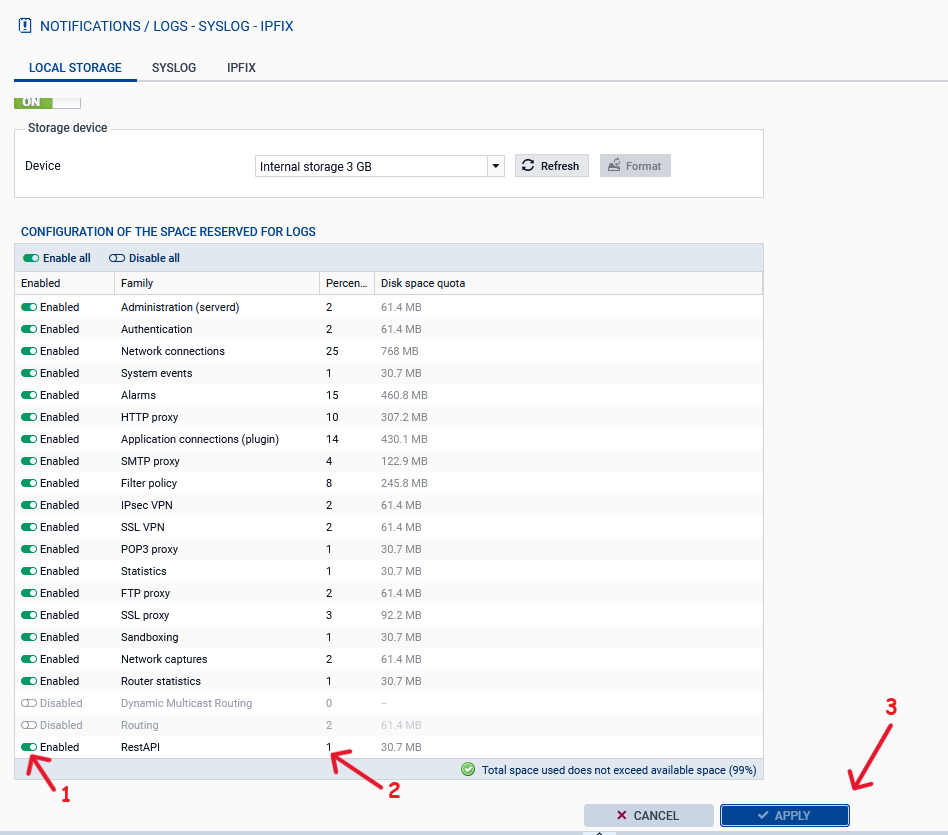Enable the Dynamic Multicast Routing toggle
The height and width of the screenshot is (835, 948).
point(29,703)
